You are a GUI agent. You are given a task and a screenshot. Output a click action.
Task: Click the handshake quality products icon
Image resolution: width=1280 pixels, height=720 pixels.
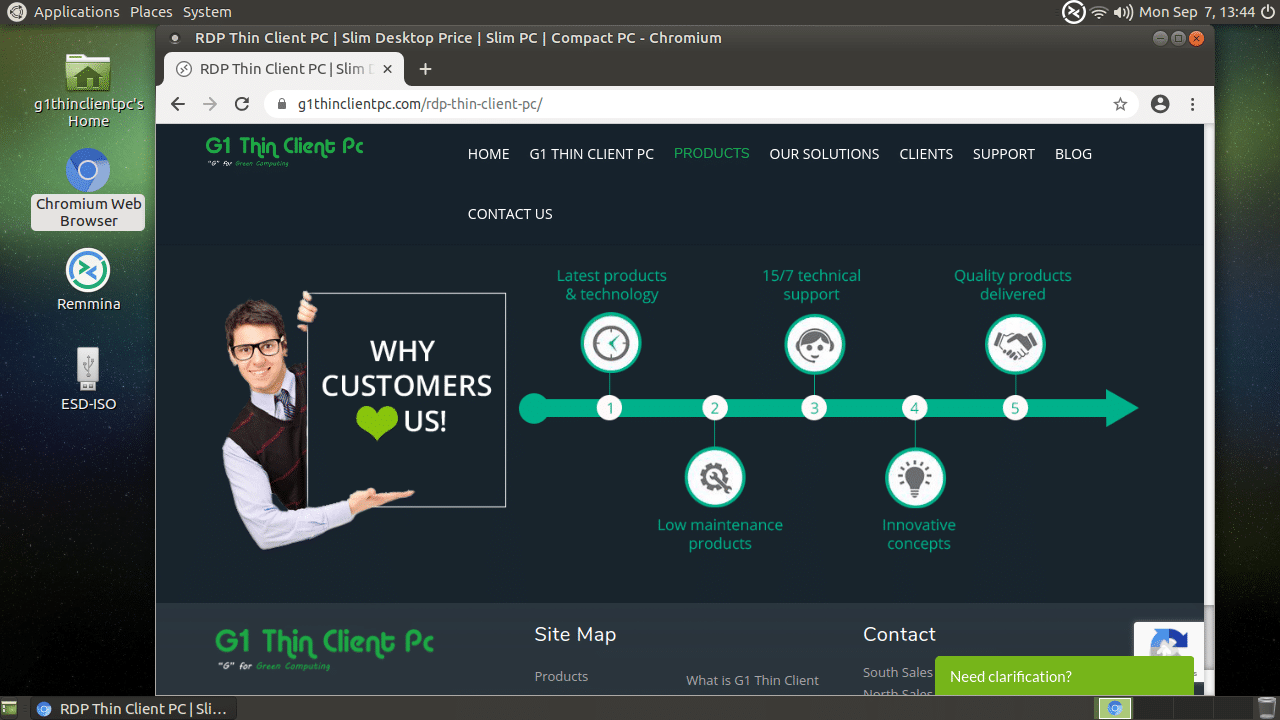(1015, 344)
